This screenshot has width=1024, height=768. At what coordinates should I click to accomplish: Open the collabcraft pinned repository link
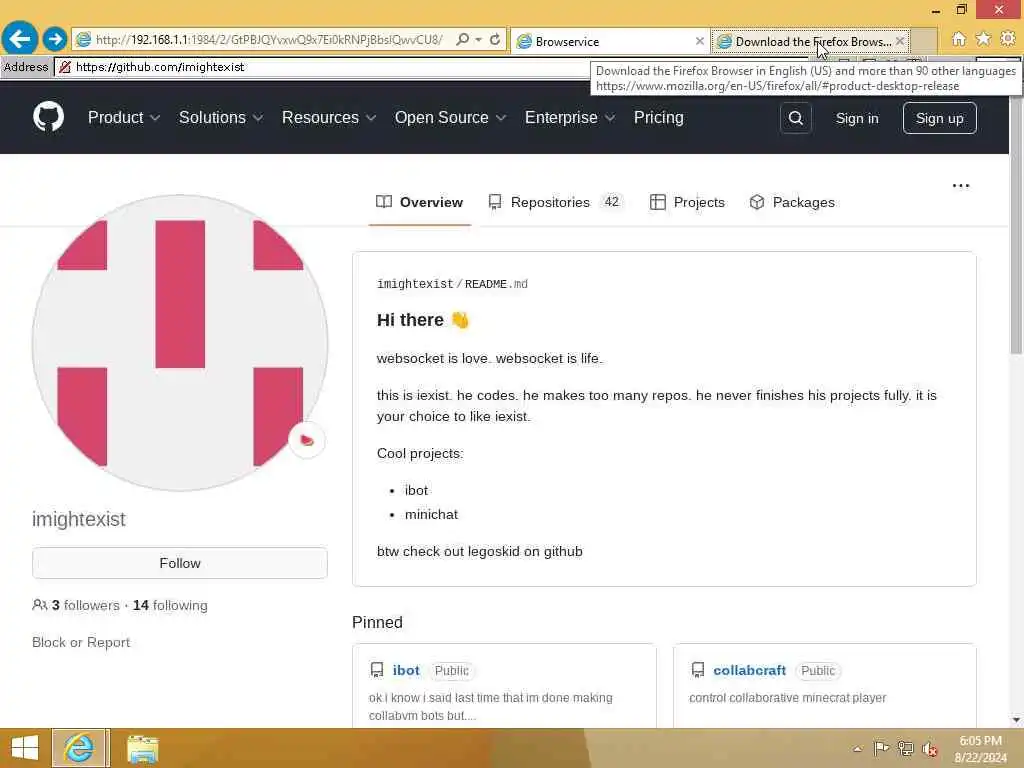(x=749, y=671)
